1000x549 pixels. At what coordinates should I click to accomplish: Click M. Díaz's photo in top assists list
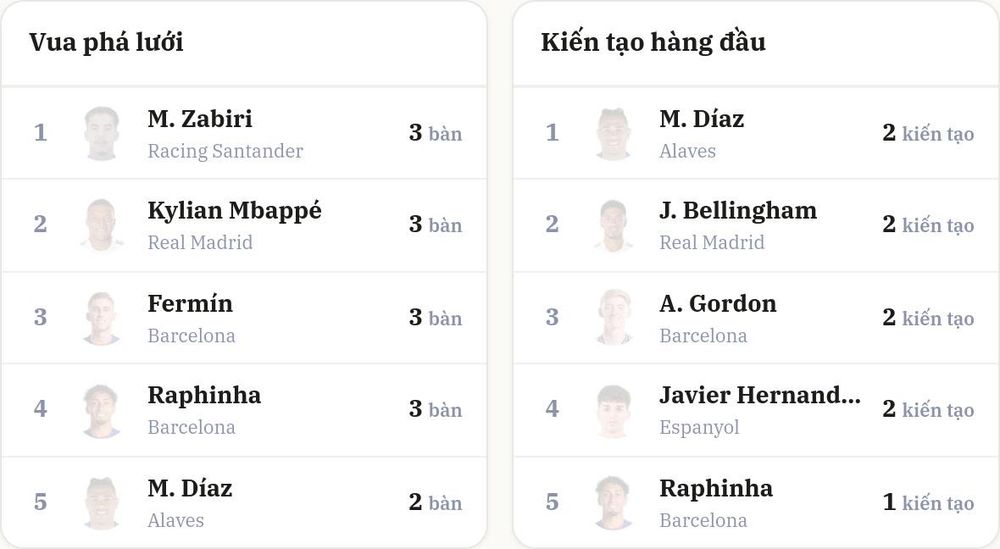pyautogui.click(x=614, y=133)
